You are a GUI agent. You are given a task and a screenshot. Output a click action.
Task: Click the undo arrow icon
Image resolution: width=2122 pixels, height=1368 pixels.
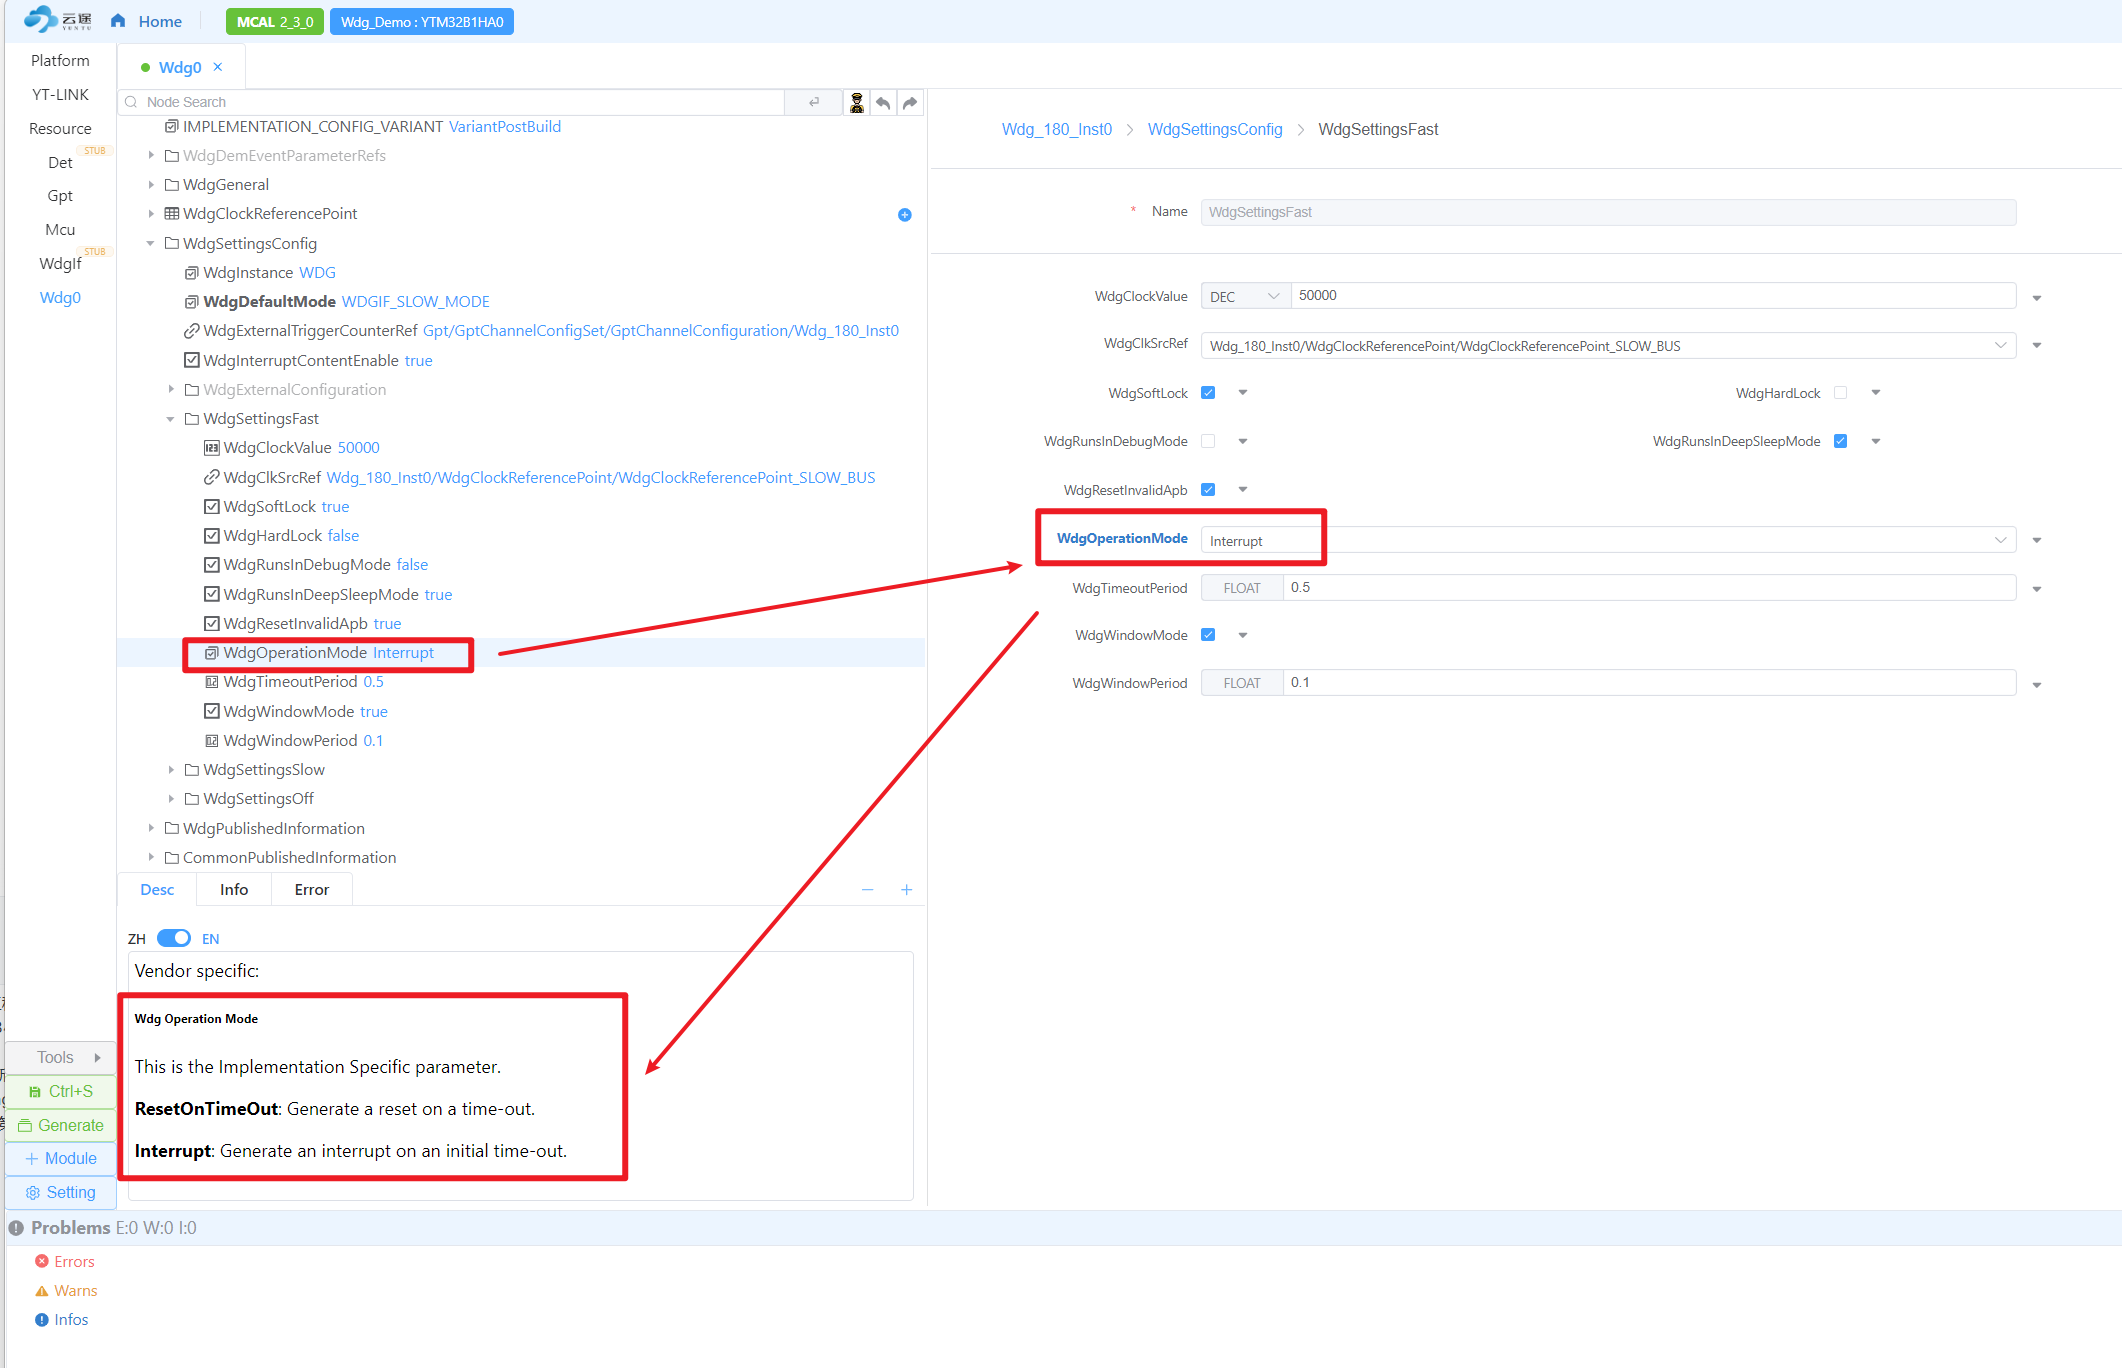[883, 103]
